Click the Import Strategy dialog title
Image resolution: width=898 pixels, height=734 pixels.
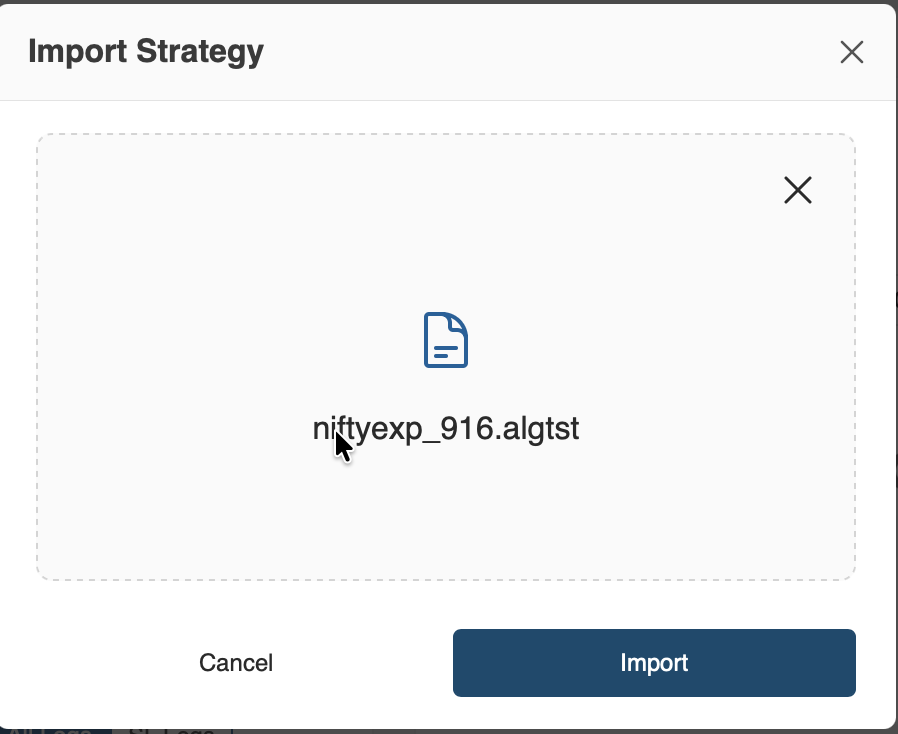[146, 51]
